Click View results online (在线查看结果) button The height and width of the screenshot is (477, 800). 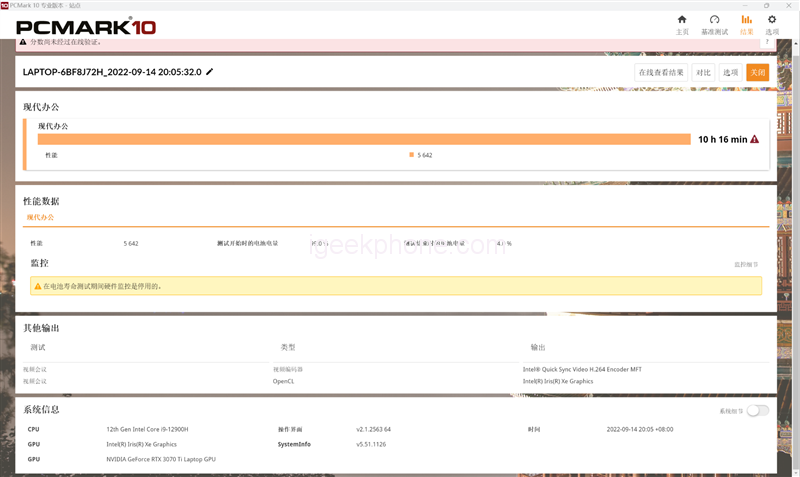661,72
